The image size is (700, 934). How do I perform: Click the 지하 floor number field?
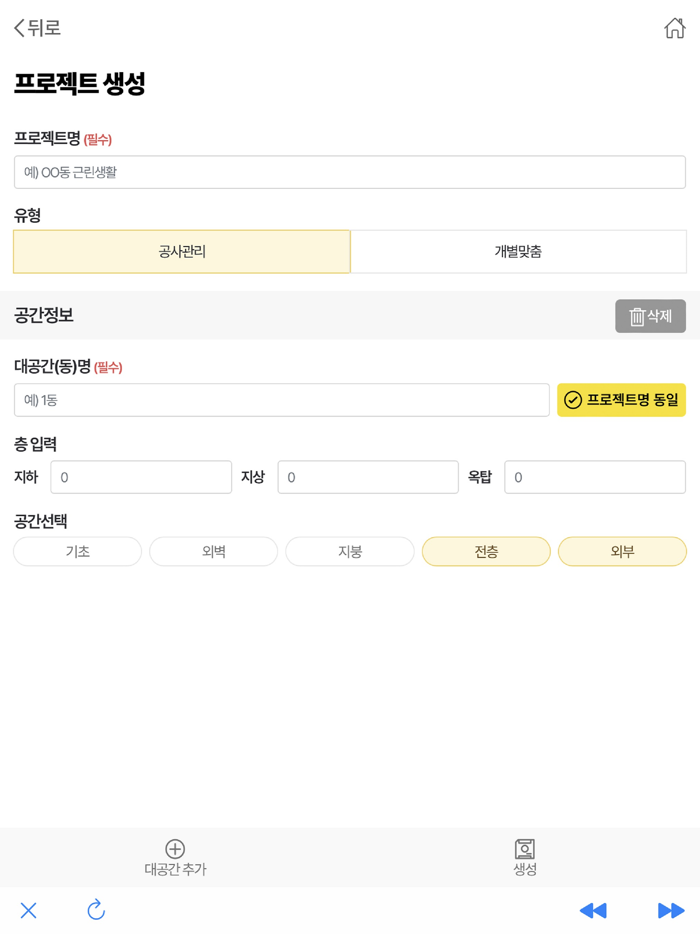(x=140, y=477)
